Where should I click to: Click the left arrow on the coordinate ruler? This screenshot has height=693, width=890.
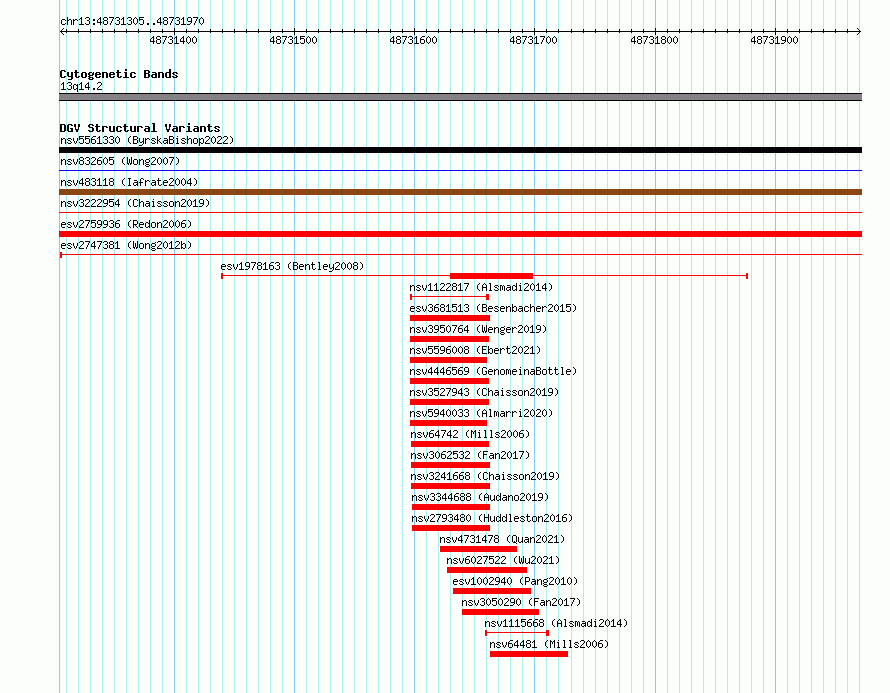point(62,32)
